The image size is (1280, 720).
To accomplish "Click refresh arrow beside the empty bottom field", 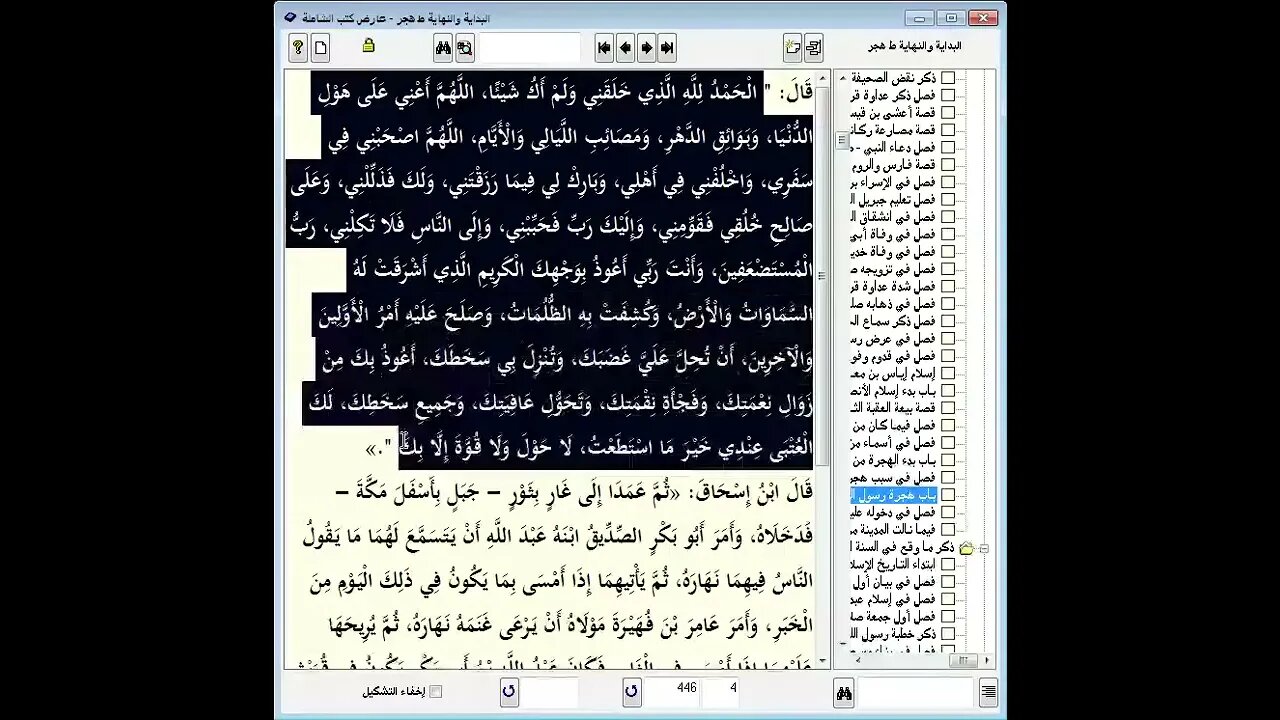I will [x=509, y=691].
